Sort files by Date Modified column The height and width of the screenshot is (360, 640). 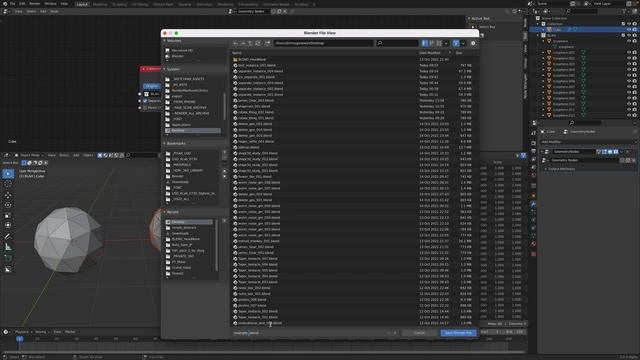(430, 53)
